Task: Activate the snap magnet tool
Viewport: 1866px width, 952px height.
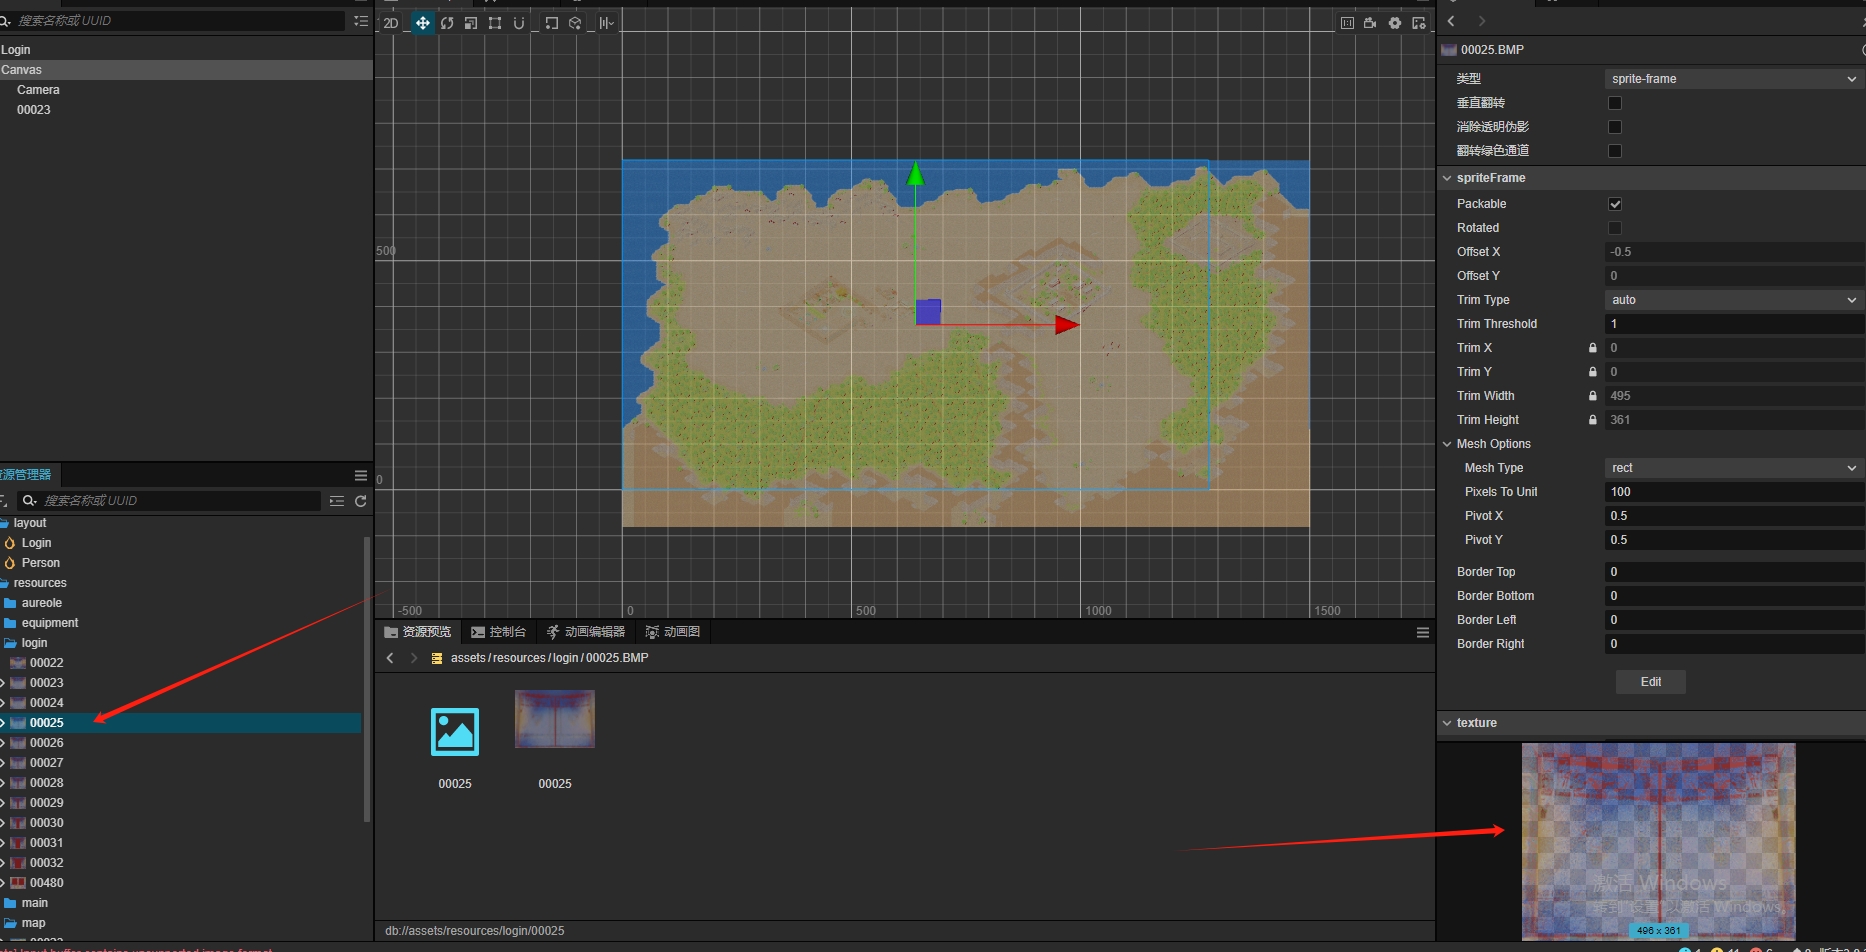Action: tap(519, 23)
